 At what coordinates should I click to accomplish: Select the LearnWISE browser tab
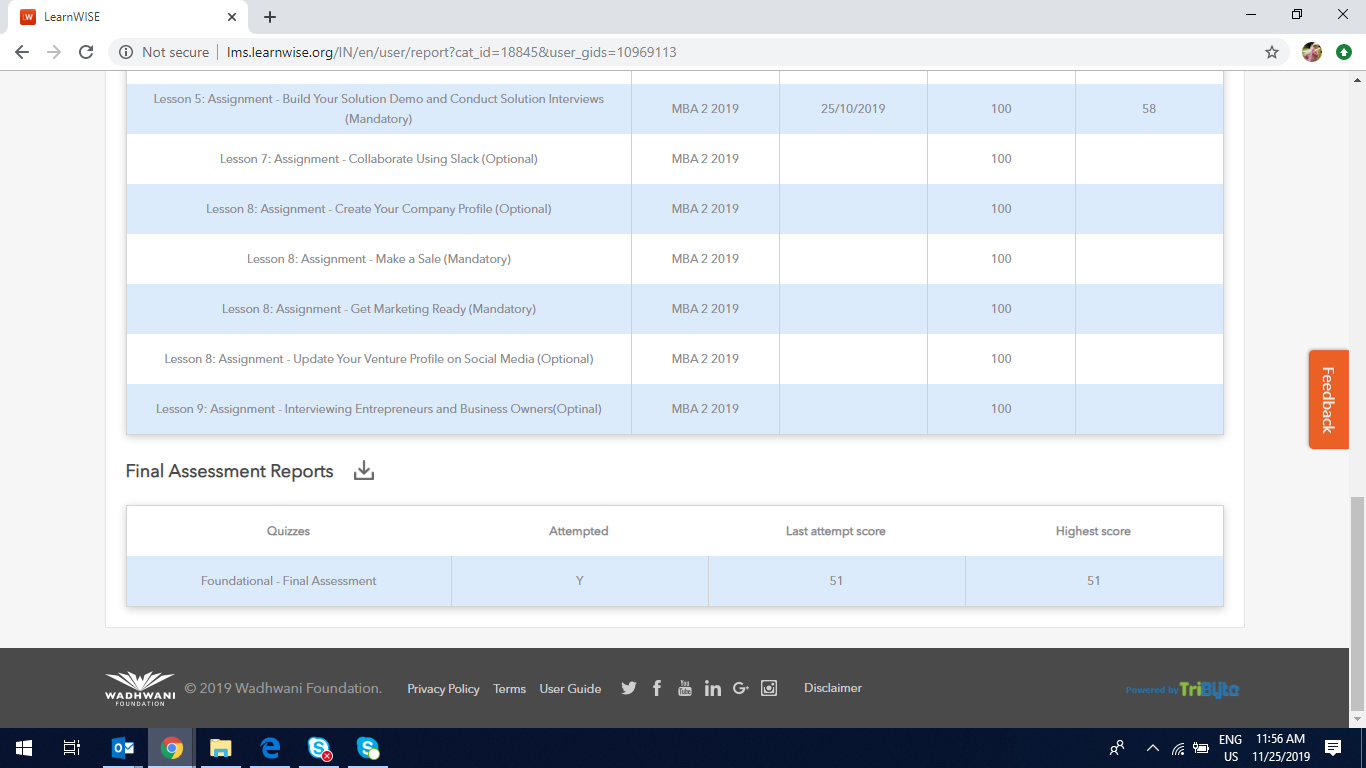pyautogui.click(x=128, y=17)
